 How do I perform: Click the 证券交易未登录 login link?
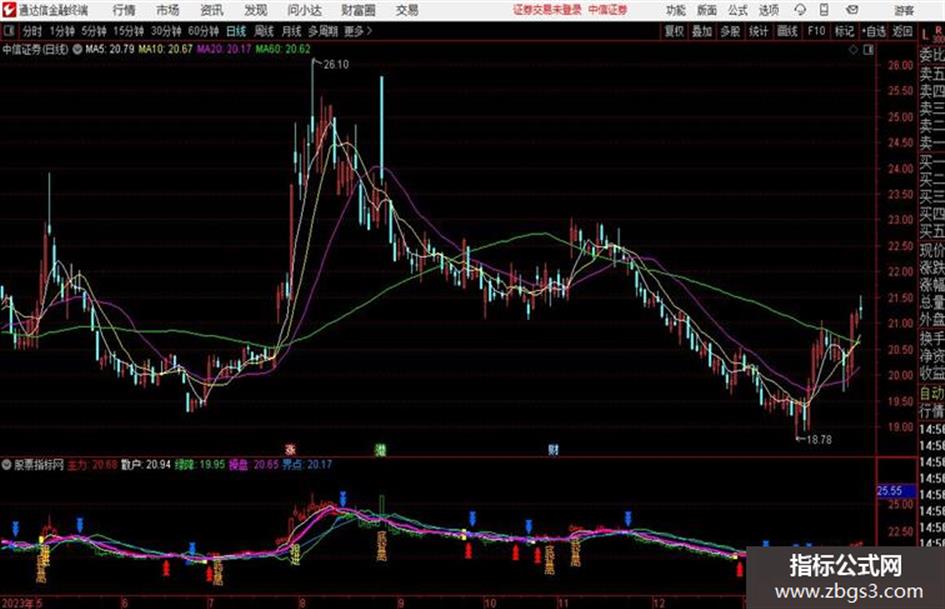click(547, 10)
